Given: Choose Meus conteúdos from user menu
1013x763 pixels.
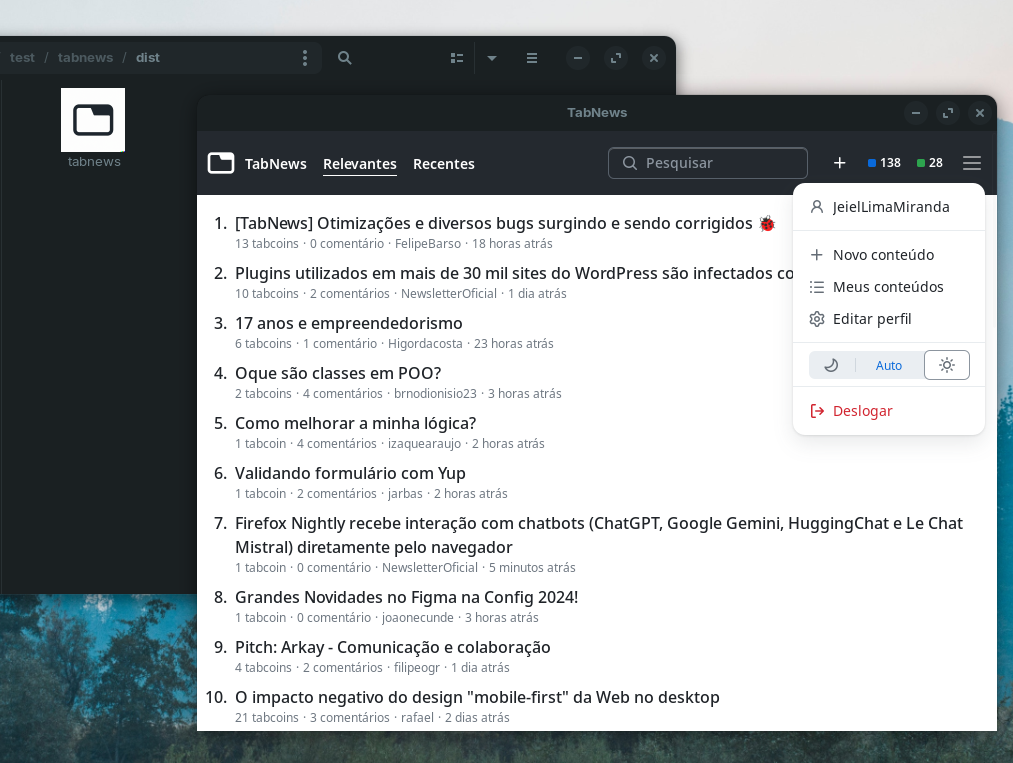Looking at the screenshot, I should tap(888, 287).
